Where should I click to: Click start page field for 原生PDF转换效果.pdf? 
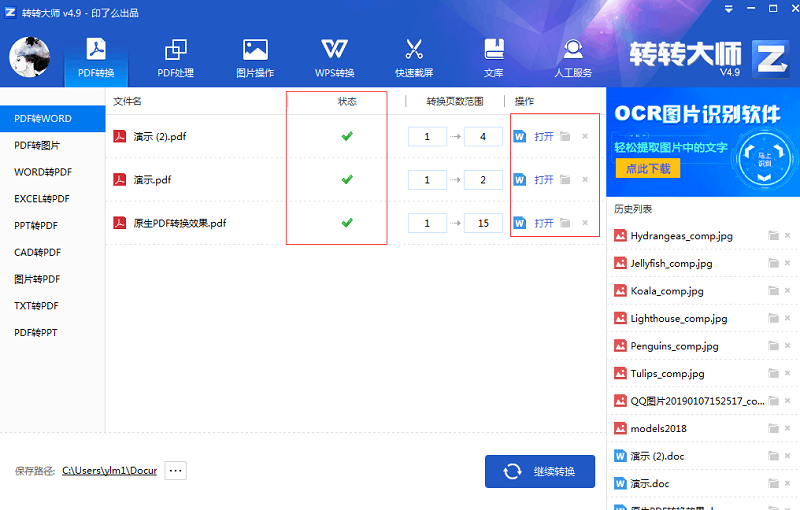pyautogui.click(x=427, y=223)
